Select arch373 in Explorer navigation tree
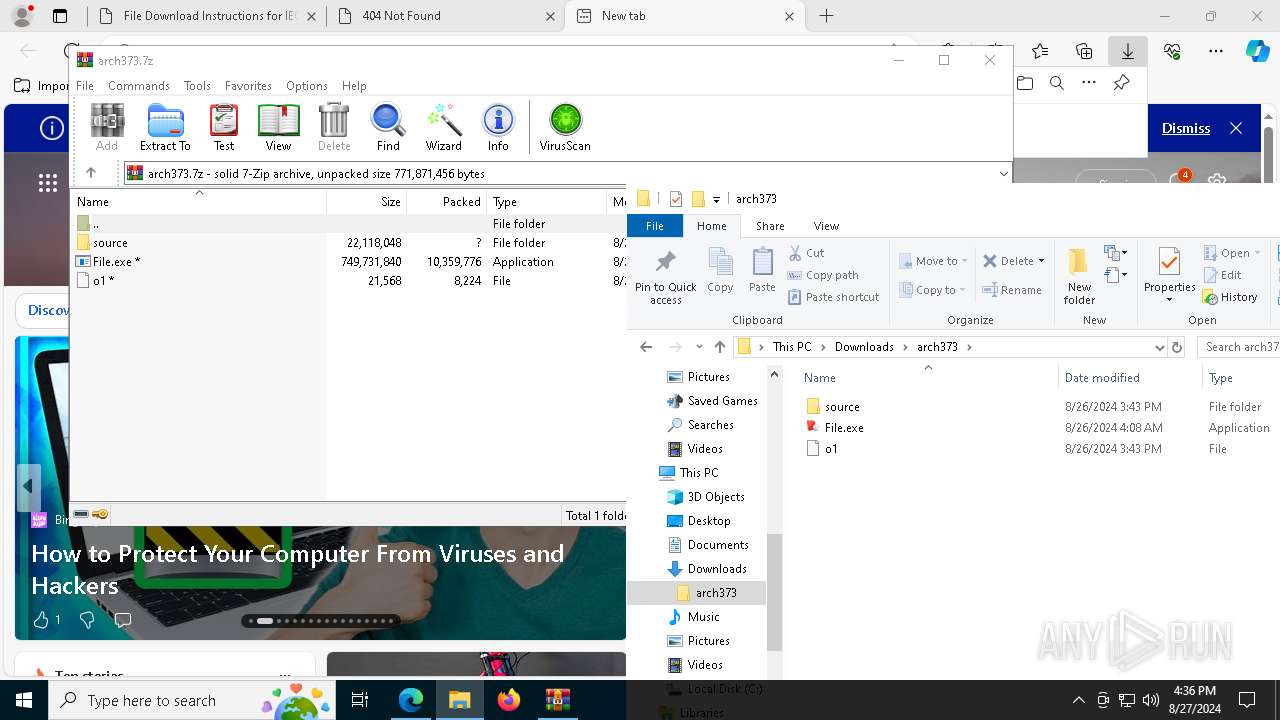 tap(716, 593)
